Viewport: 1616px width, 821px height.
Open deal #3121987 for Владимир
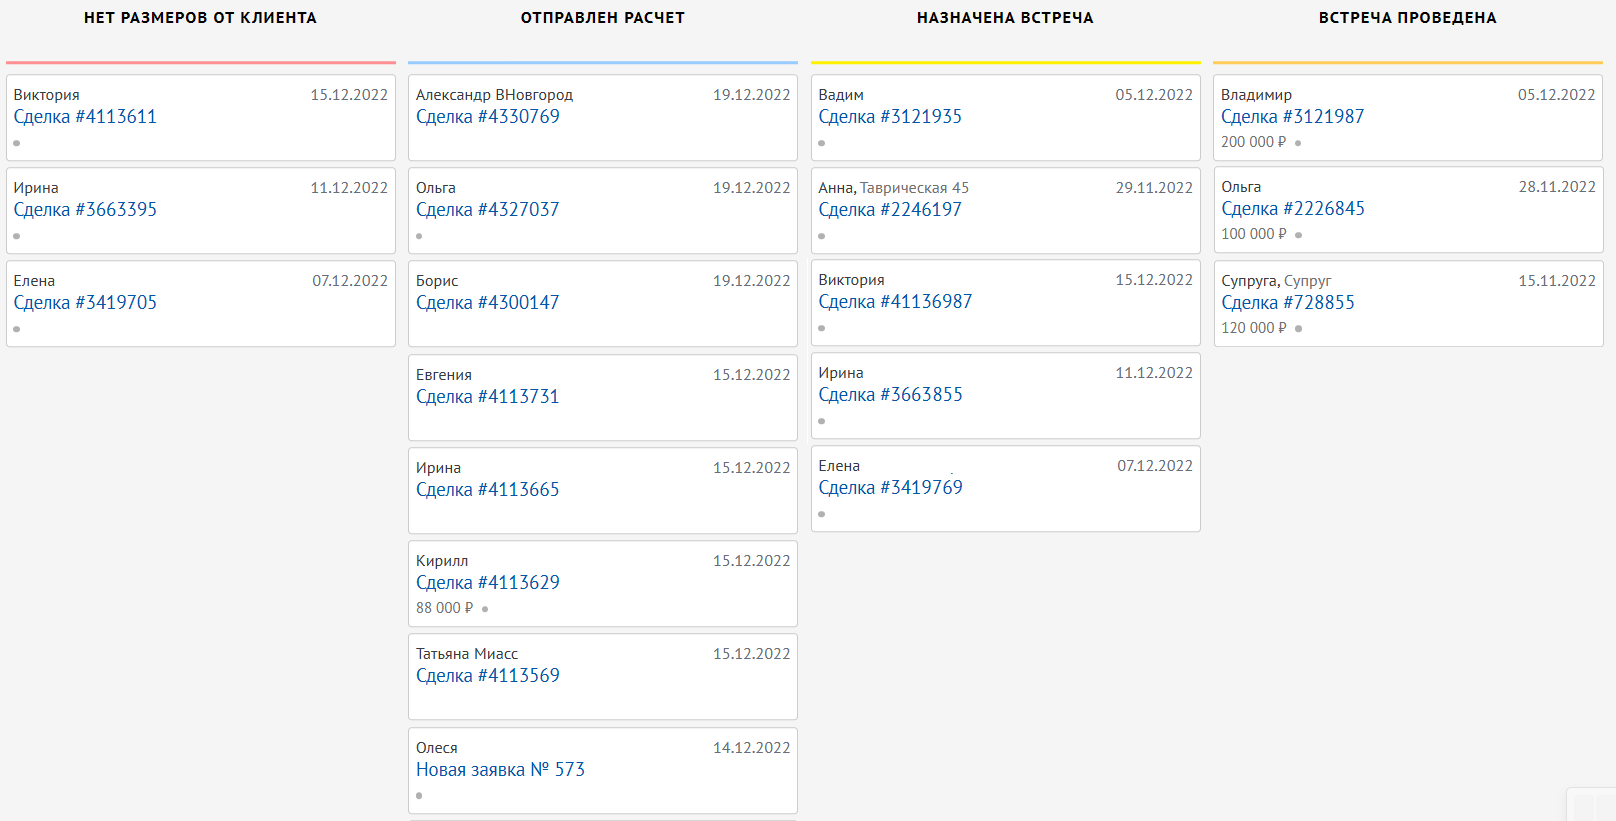tap(1292, 117)
